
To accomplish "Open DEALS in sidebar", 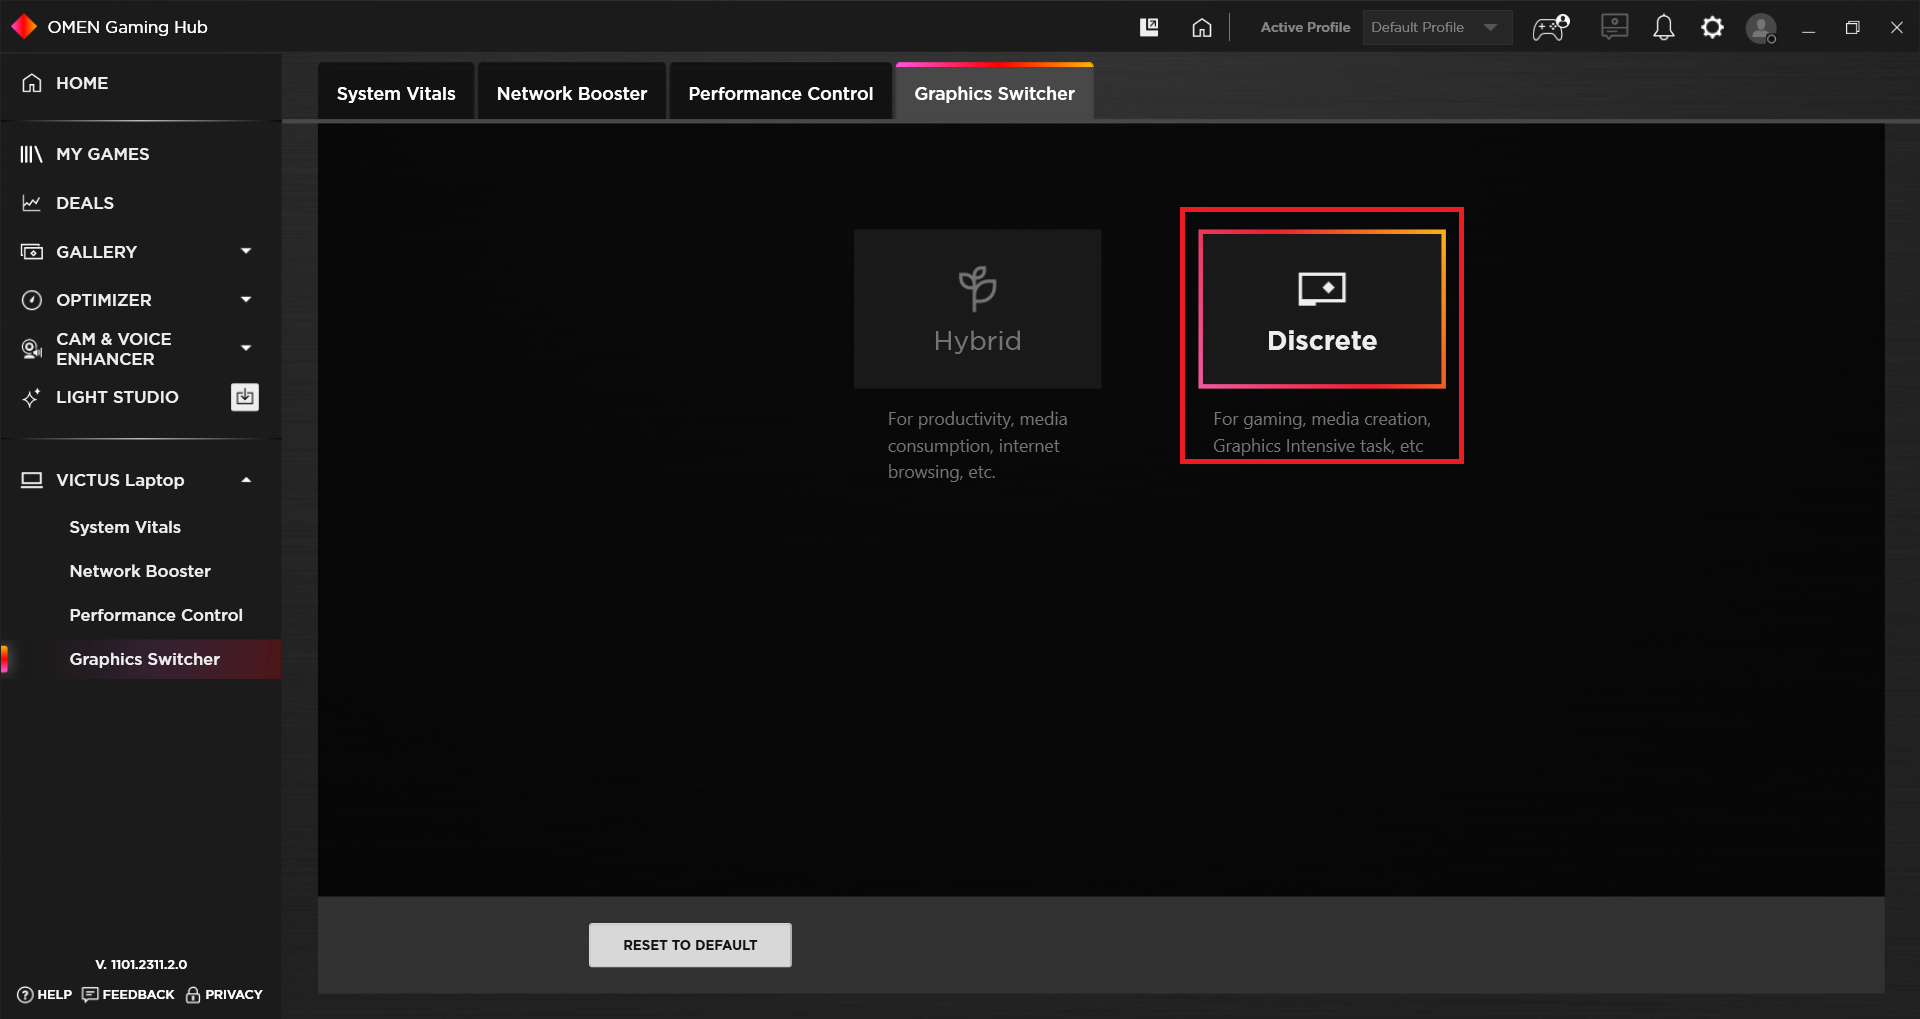I will [x=85, y=203].
